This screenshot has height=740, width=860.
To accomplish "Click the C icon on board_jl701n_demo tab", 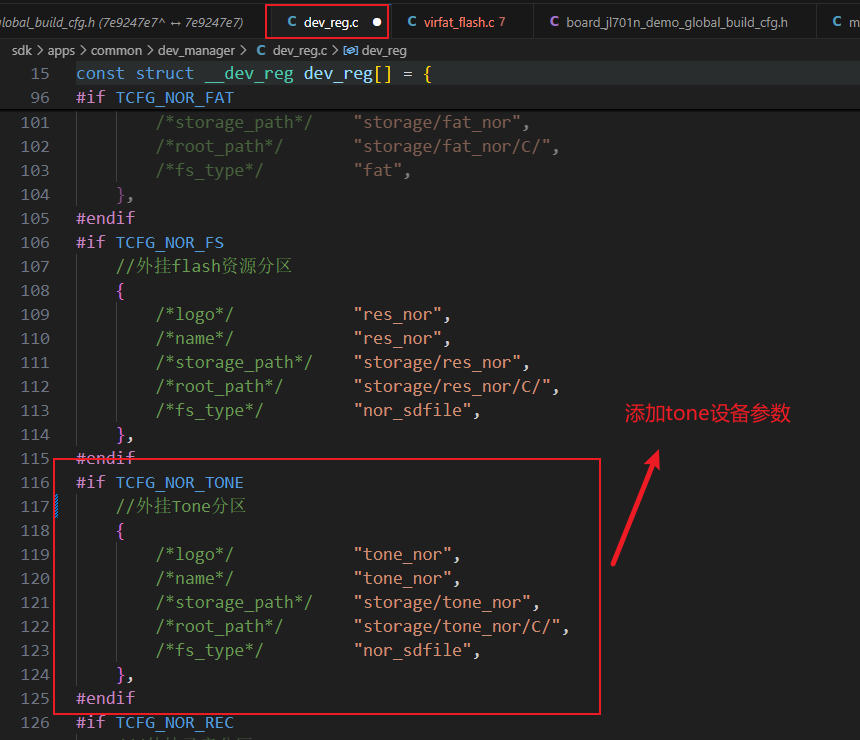I will (x=555, y=21).
